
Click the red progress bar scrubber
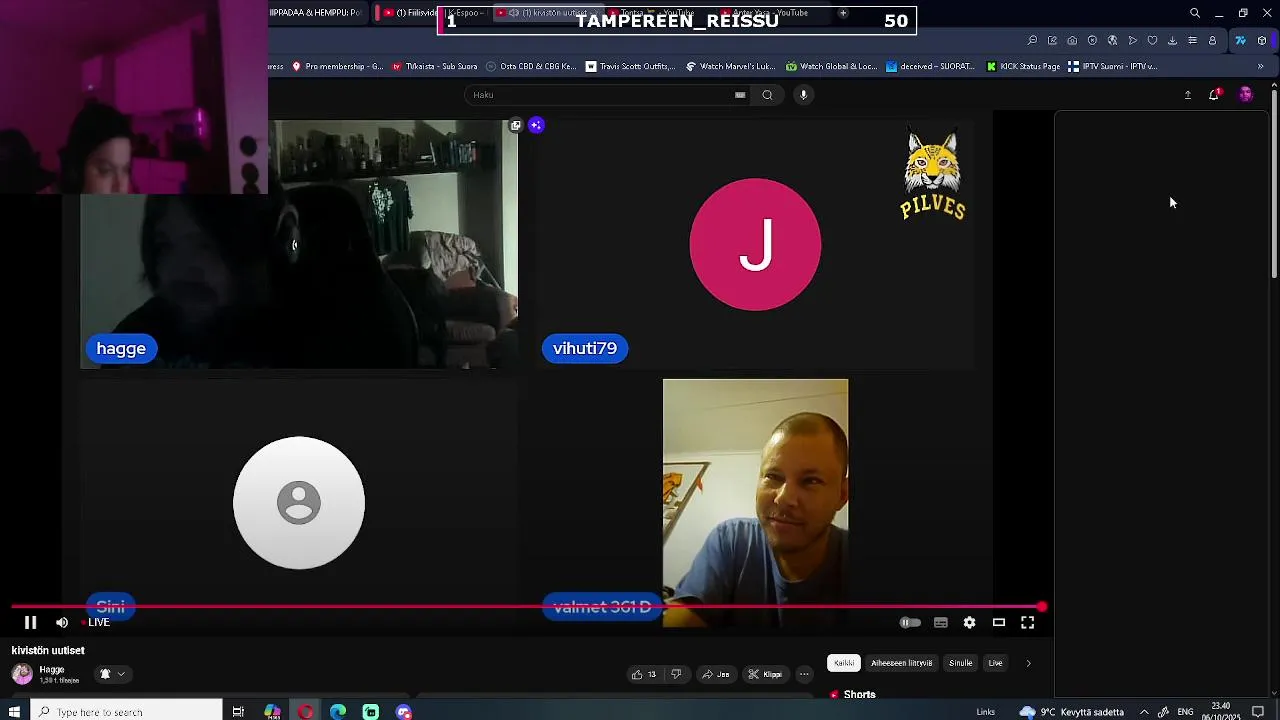coord(1042,606)
